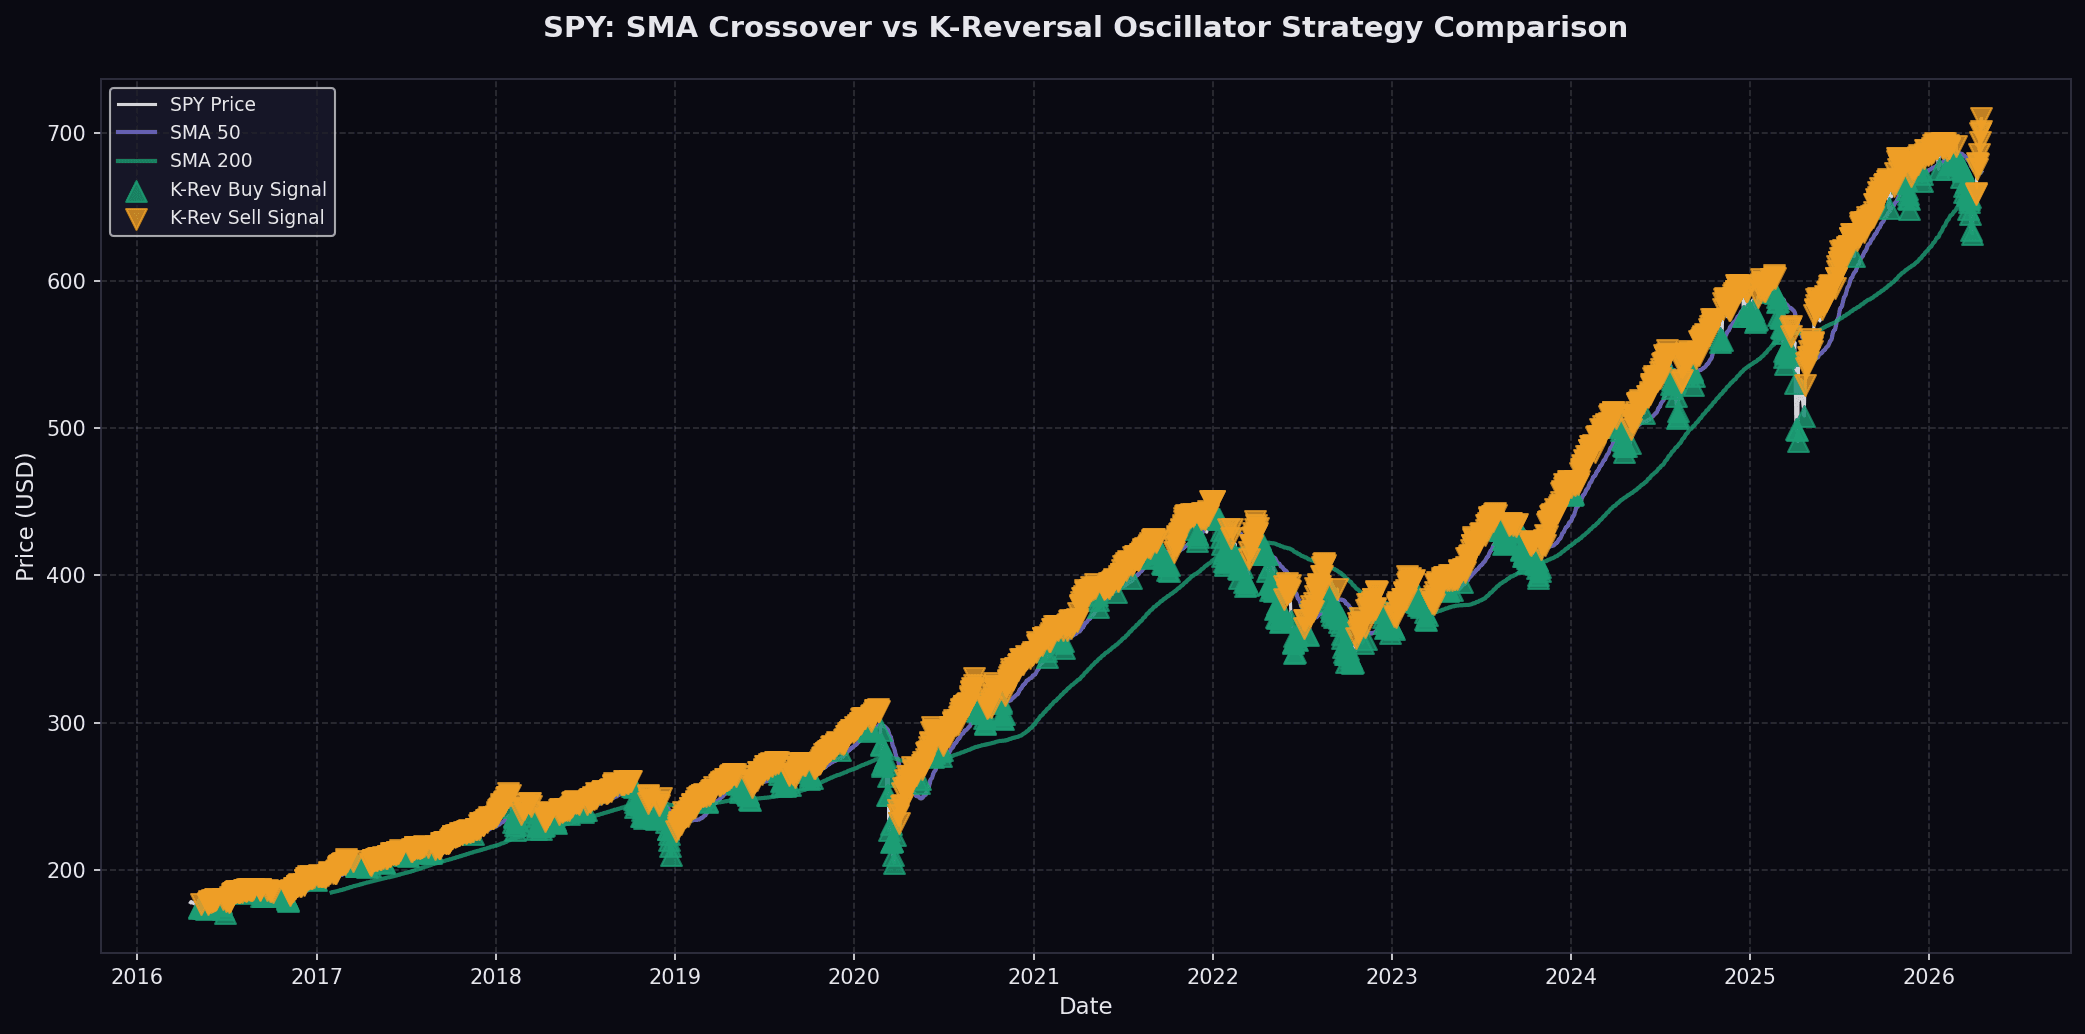Viewport: 2085px width, 1034px height.
Task: Select the 2016 tick label on x-axis
Action: (137, 976)
